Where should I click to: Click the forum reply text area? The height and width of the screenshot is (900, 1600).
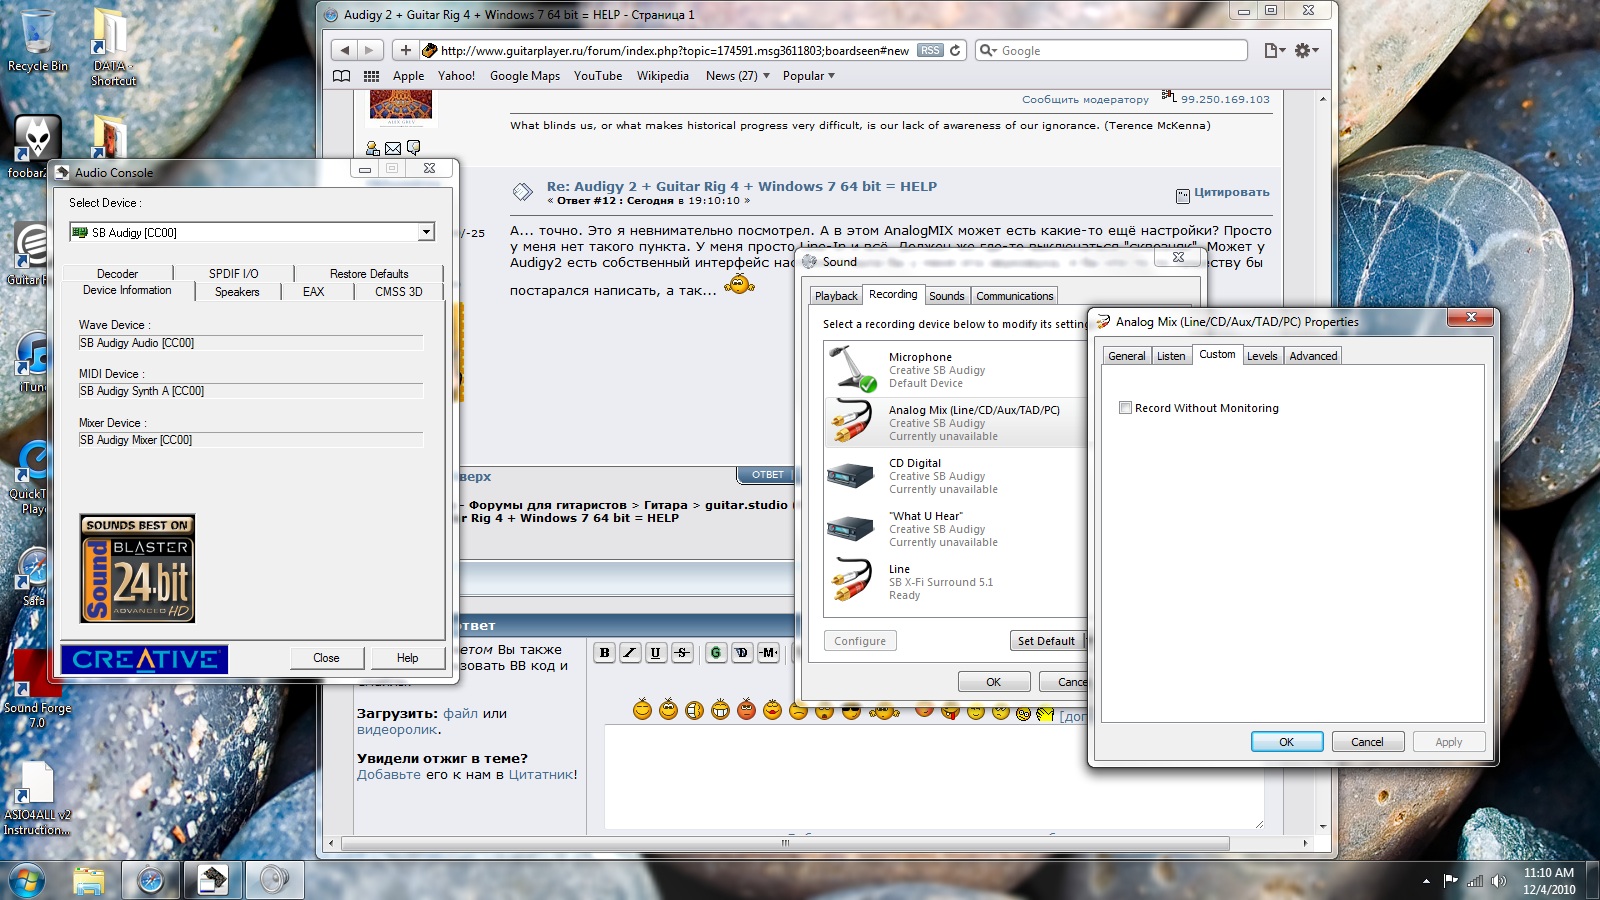click(933, 777)
